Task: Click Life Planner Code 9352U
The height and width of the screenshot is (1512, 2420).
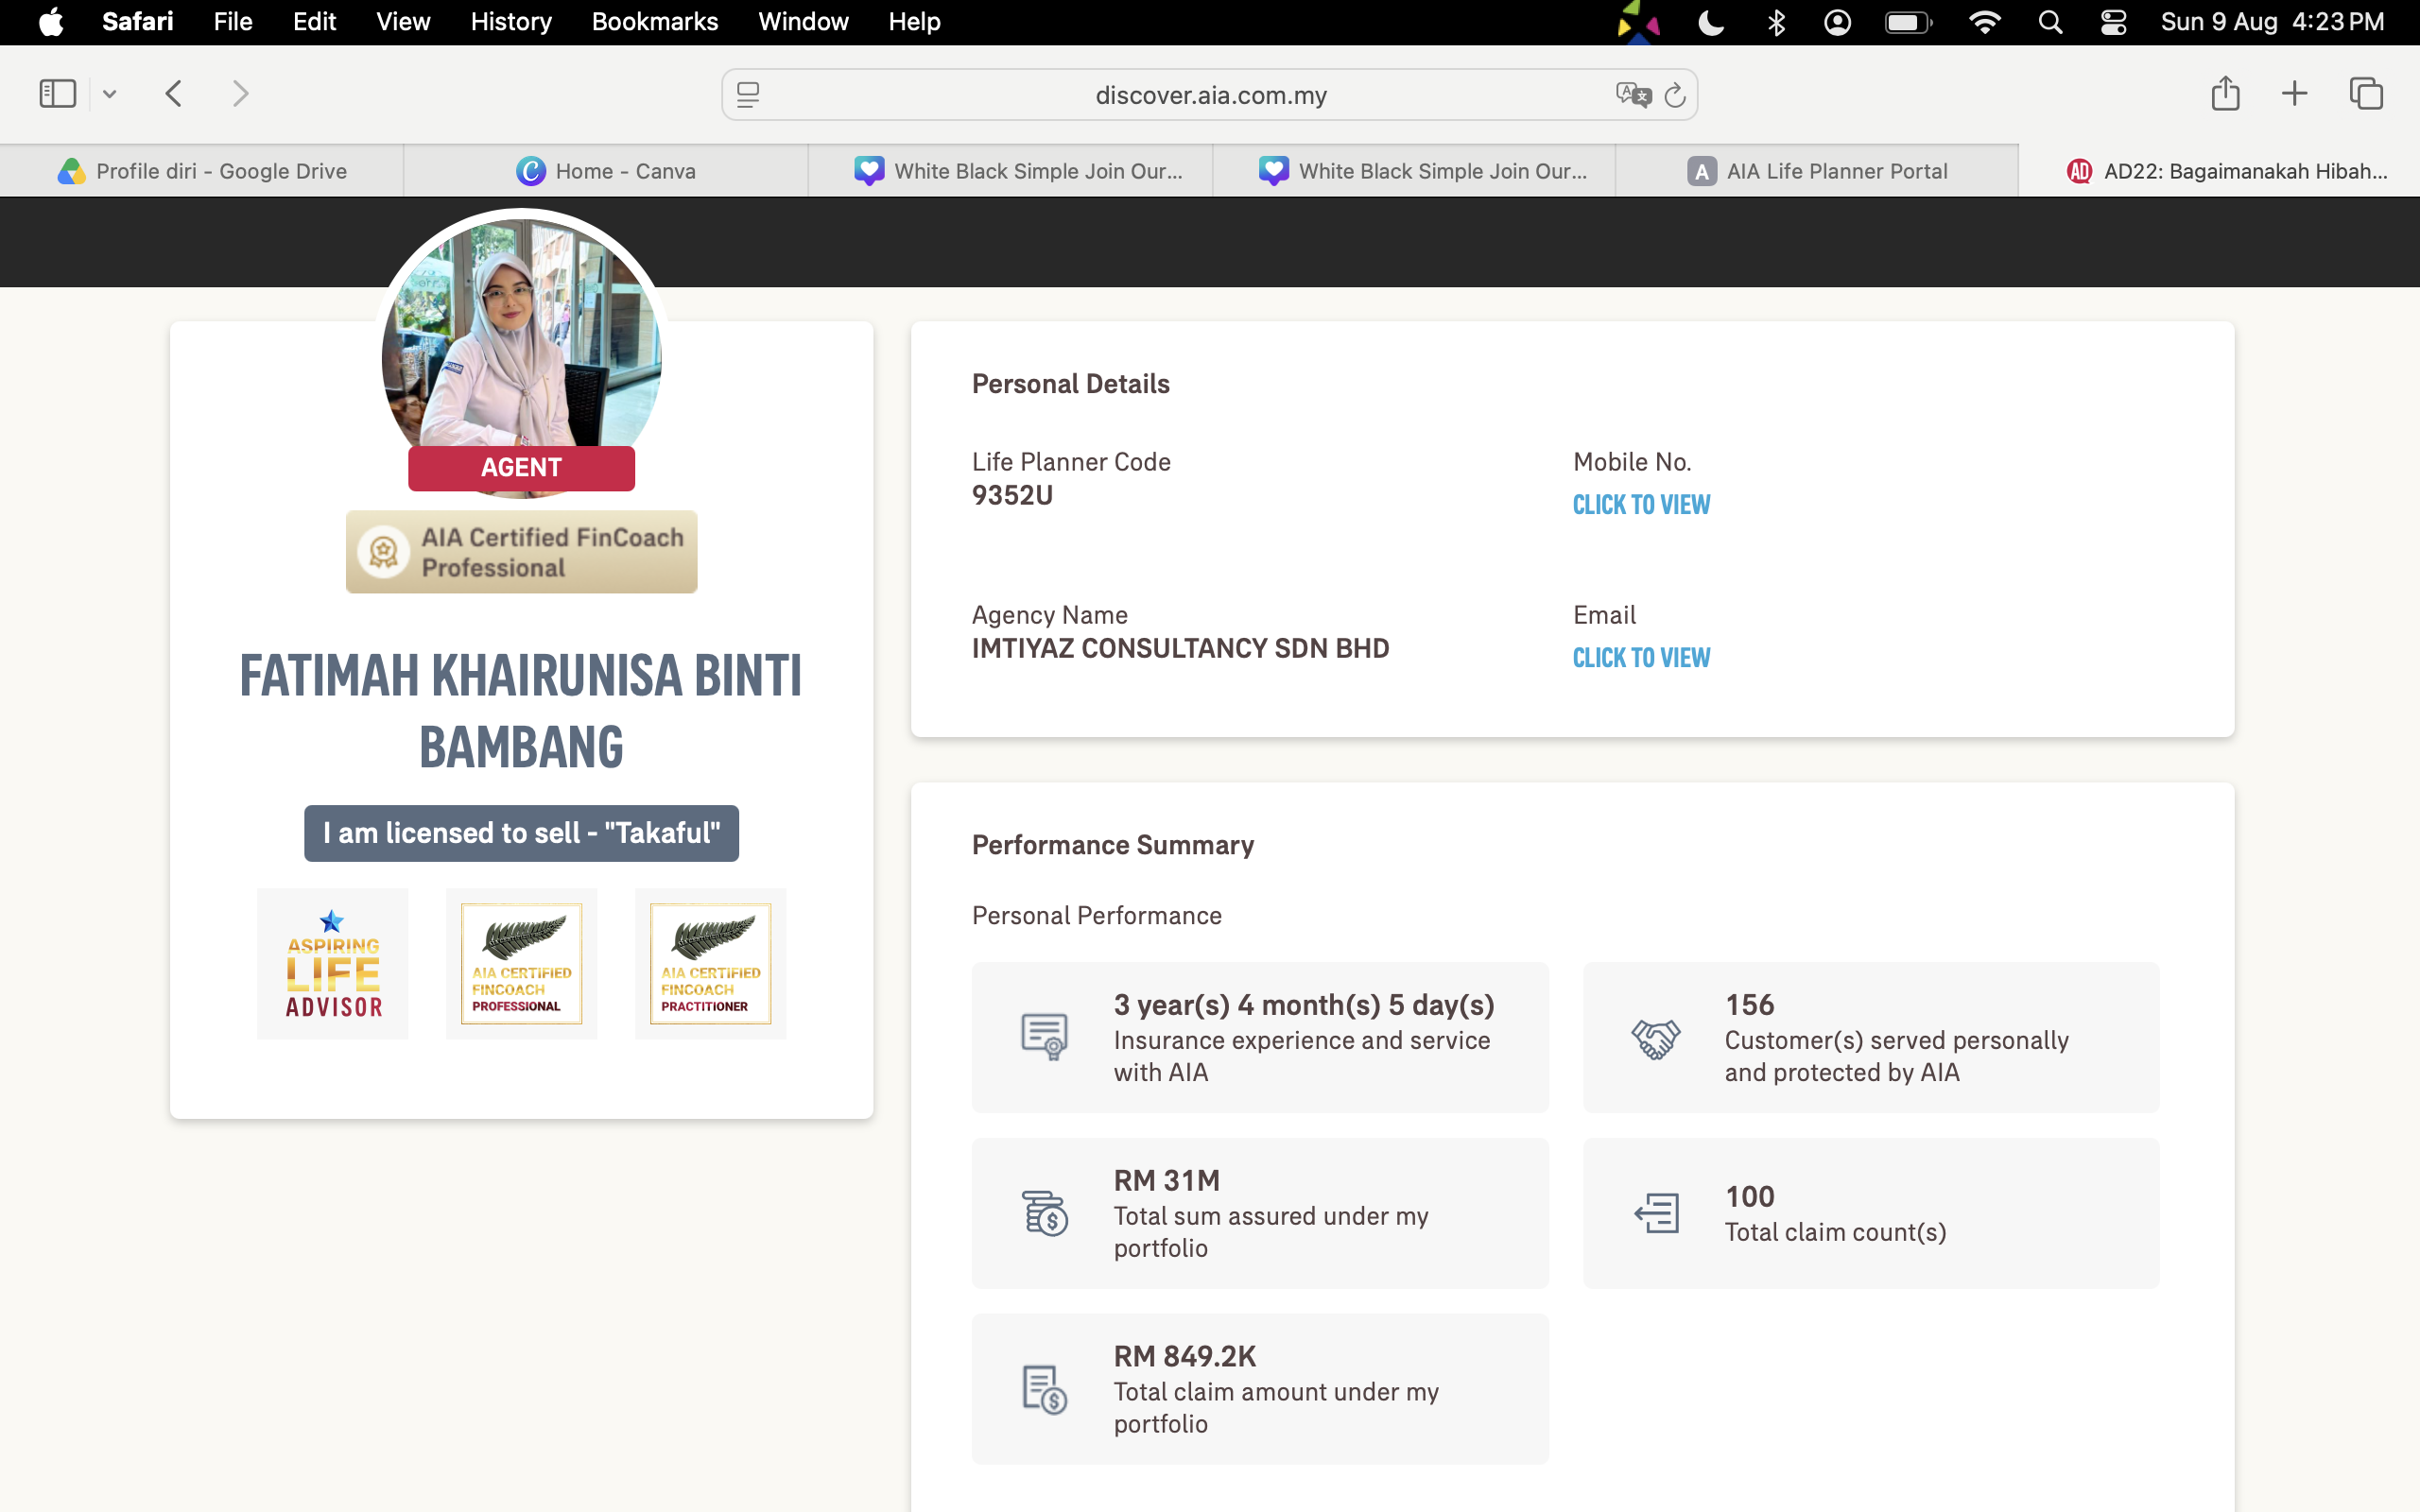Action: click(1012, 496)
